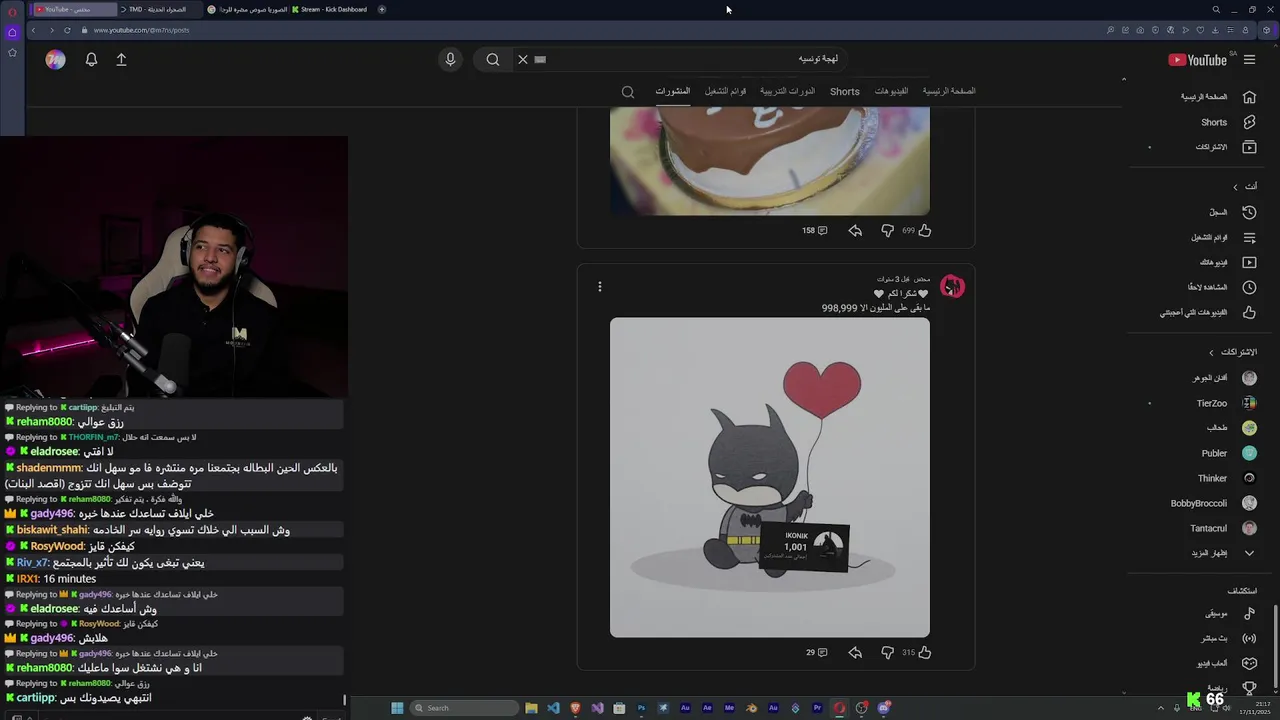Open YouTube notifications bell
The width and height of the screenshot is (1280, 720).
point(91,60)
